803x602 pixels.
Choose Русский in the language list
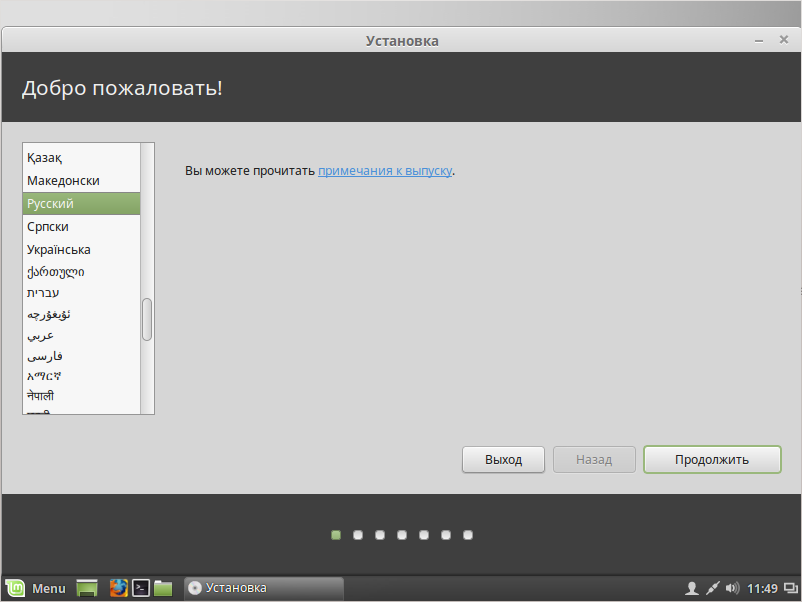pyautogui.click(x=50, y=204)
